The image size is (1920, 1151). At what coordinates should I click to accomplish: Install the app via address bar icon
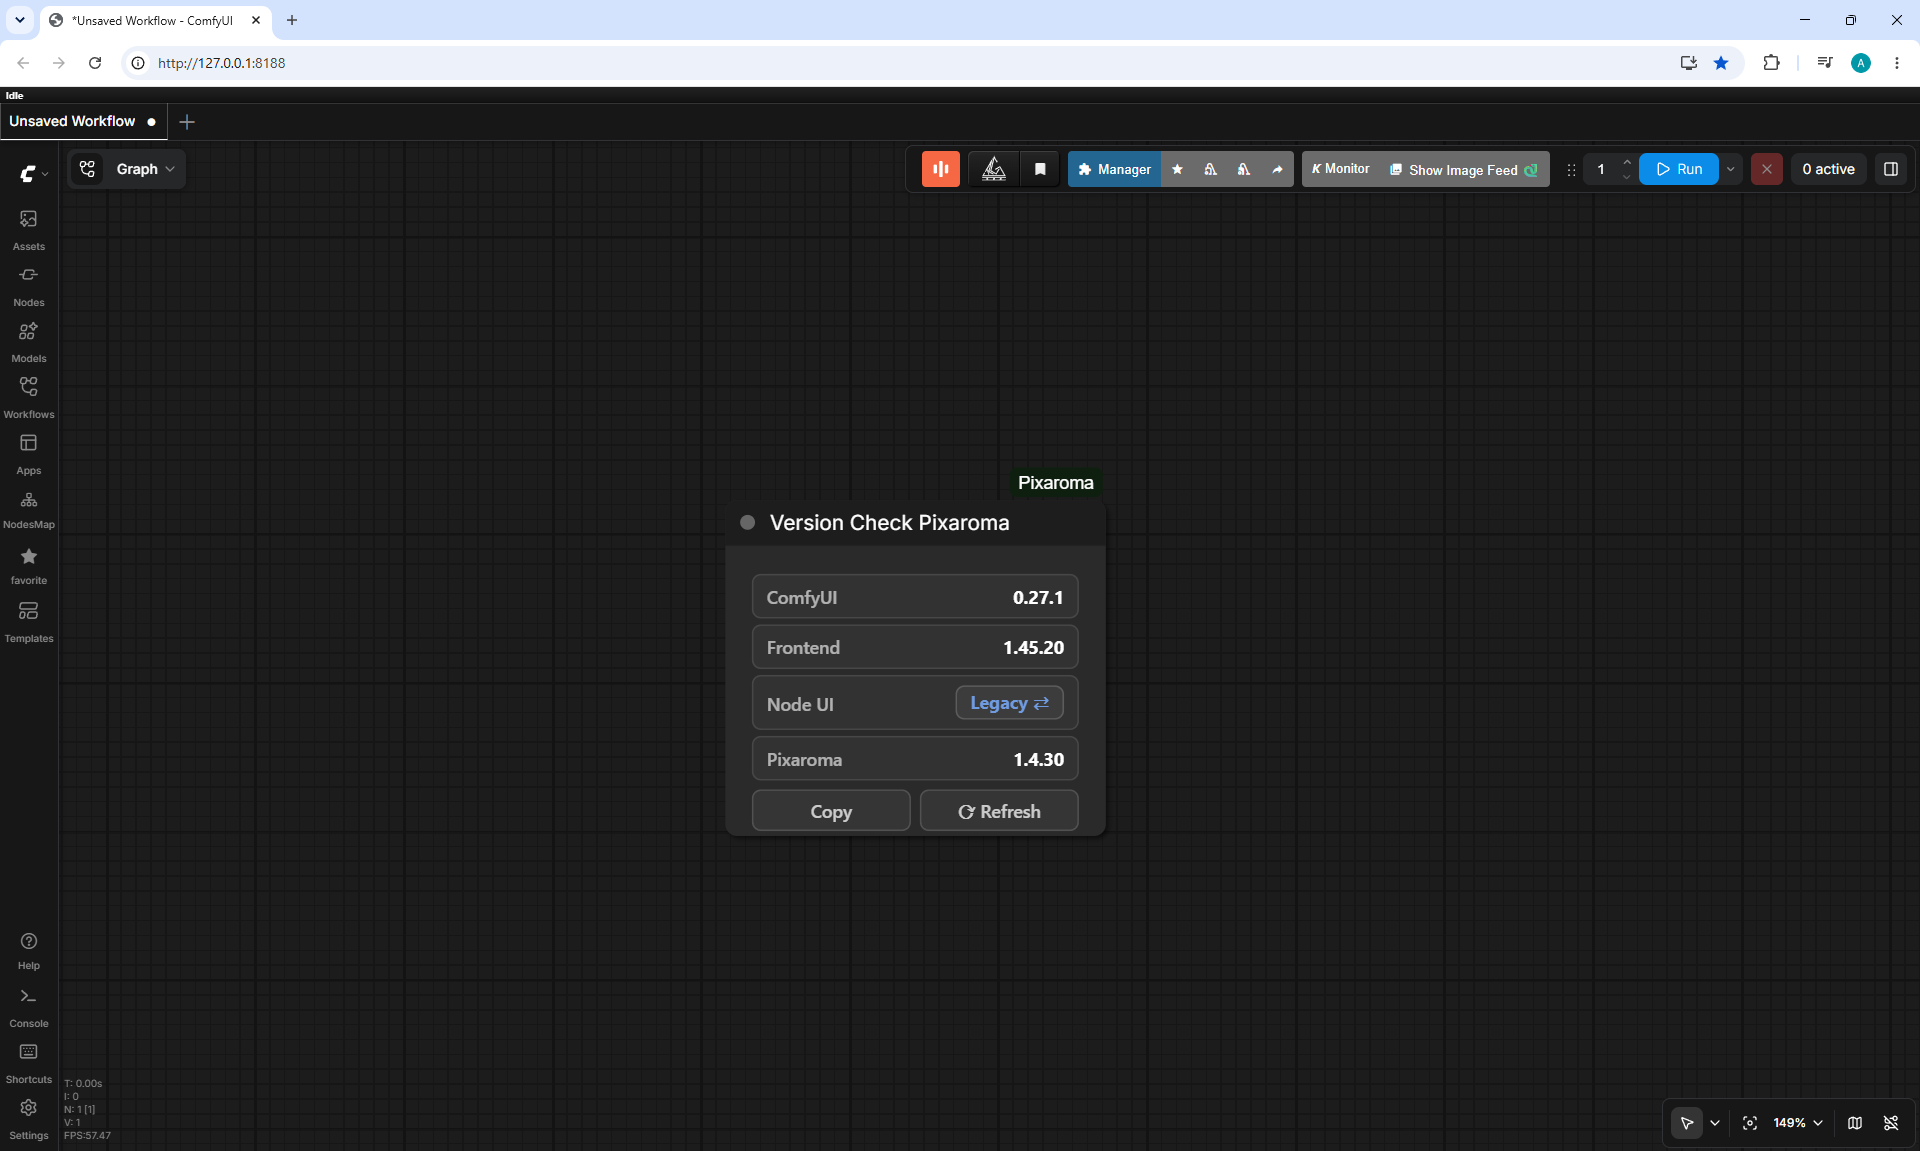click(1689, 63)
